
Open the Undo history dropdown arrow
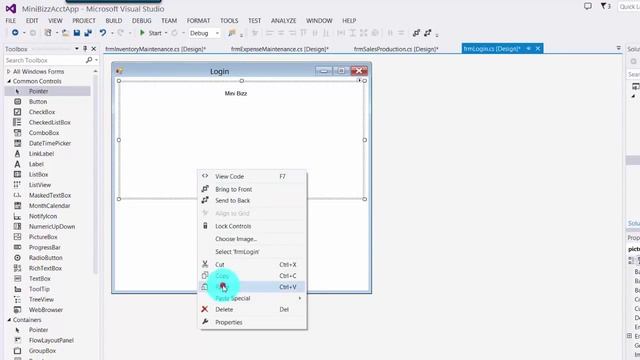tap(112, 33)
